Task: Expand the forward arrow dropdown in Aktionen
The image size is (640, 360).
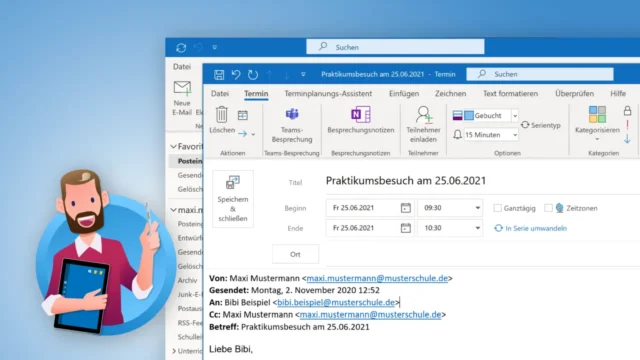Action: 253,134
